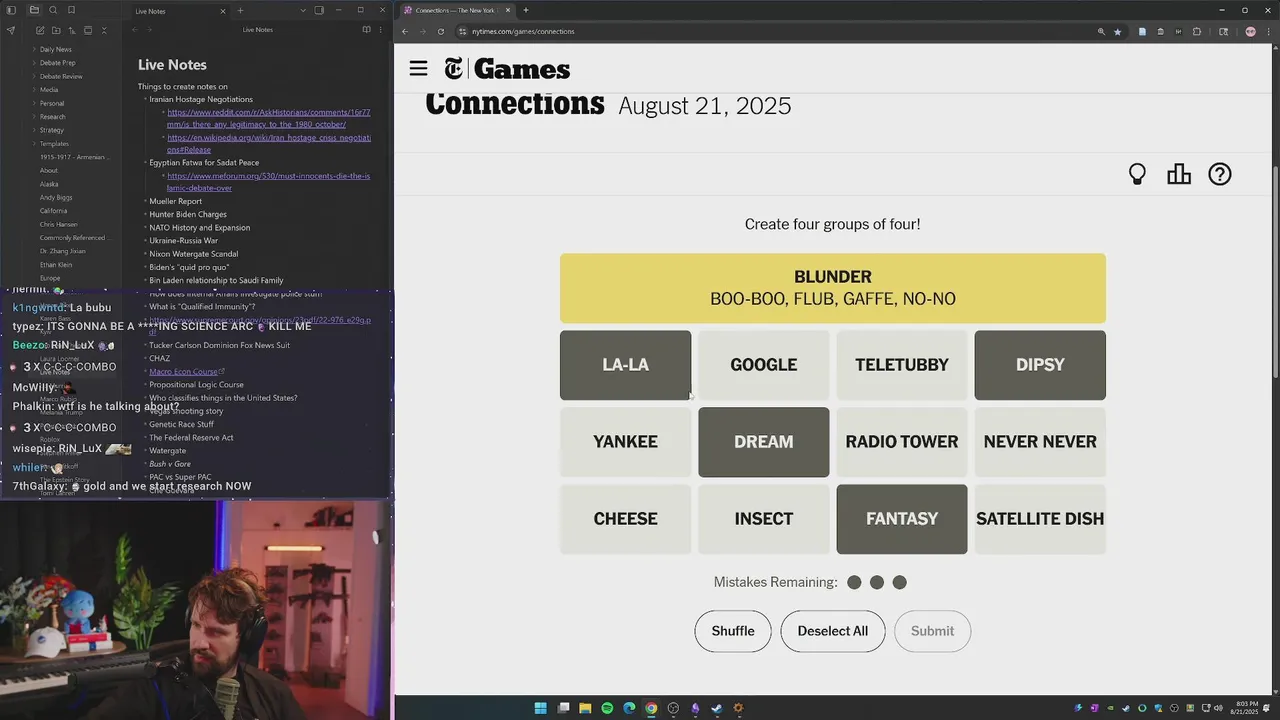Select the NEVER NEVER tile

(1040, 442)
